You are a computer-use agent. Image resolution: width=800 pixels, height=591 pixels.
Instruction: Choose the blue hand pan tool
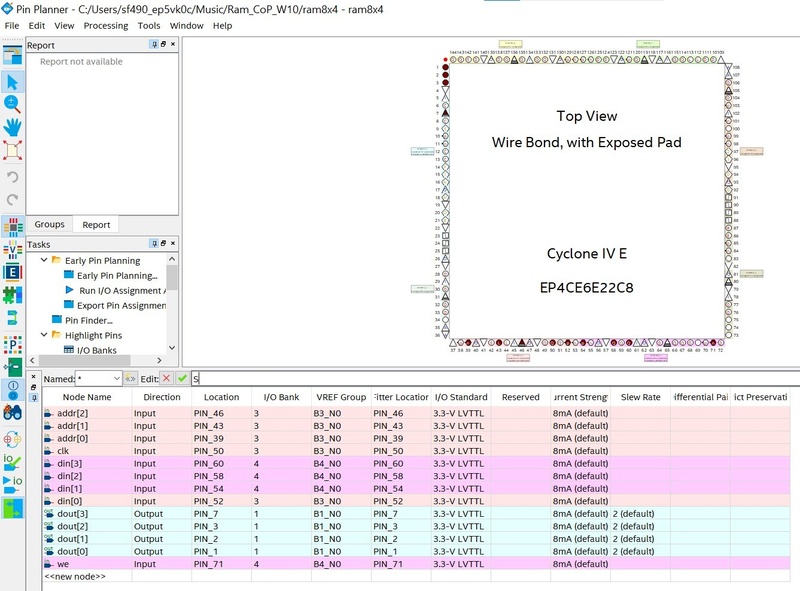[13, 127]
